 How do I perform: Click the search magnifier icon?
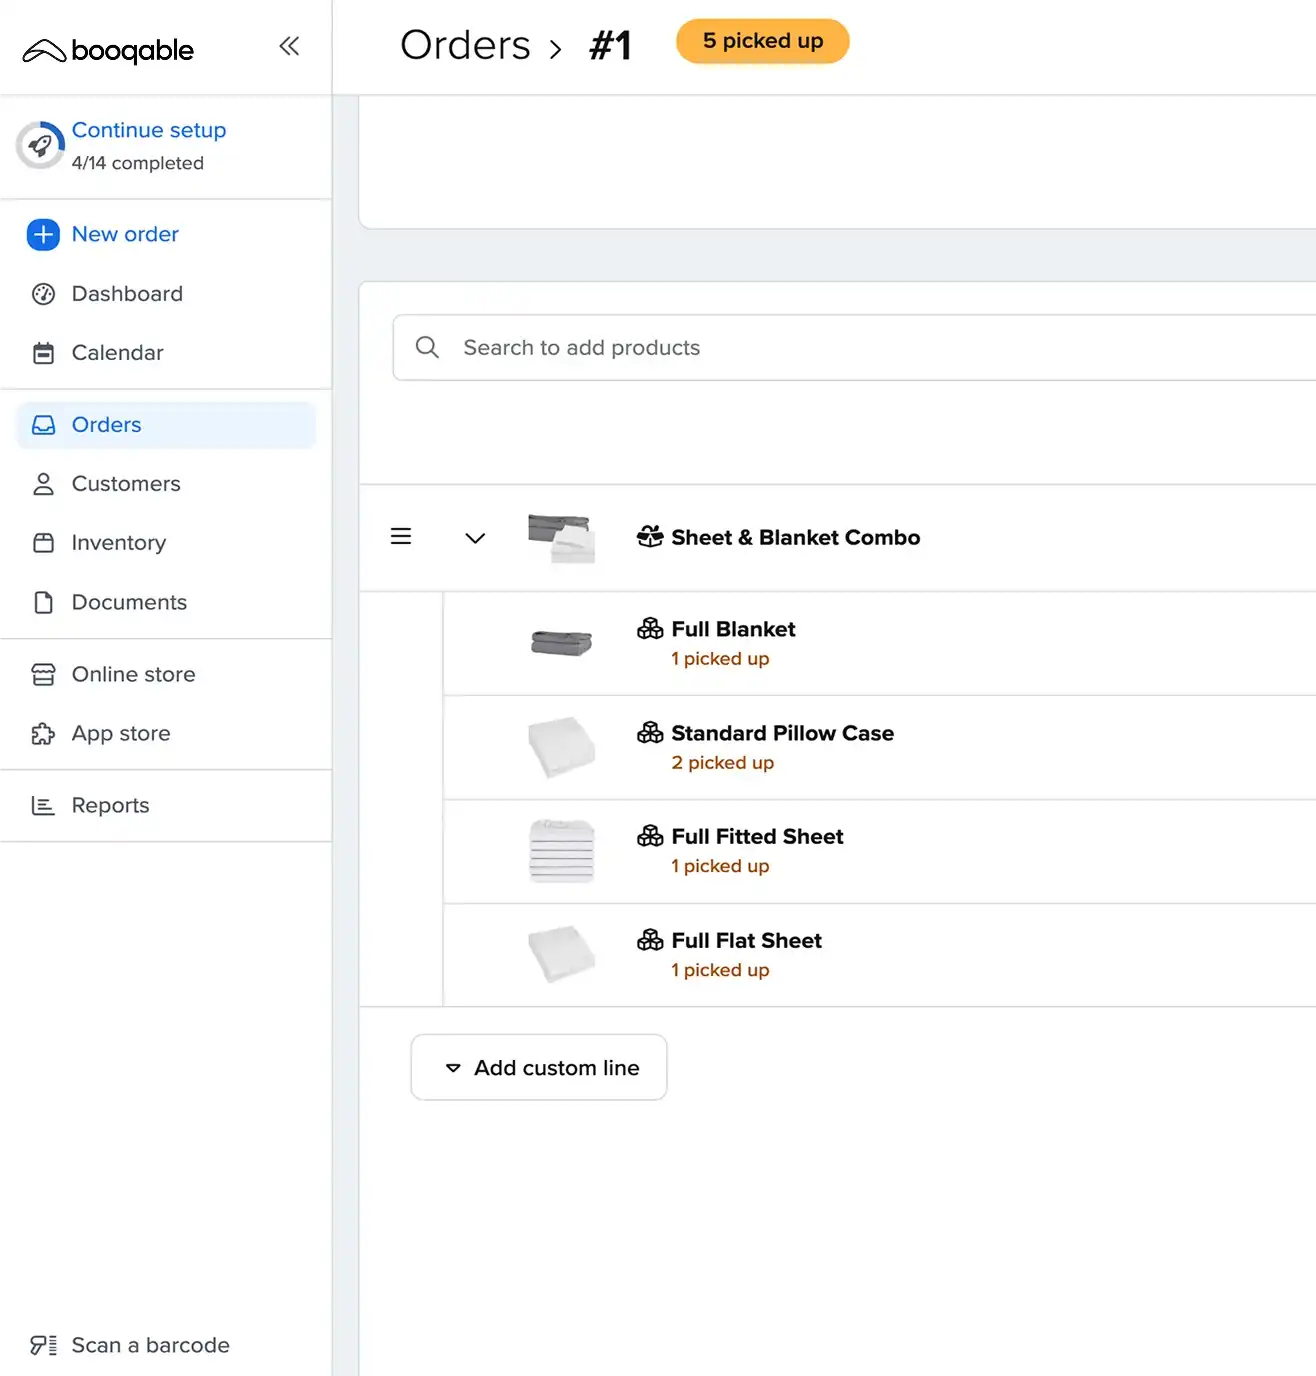(427, 348)
